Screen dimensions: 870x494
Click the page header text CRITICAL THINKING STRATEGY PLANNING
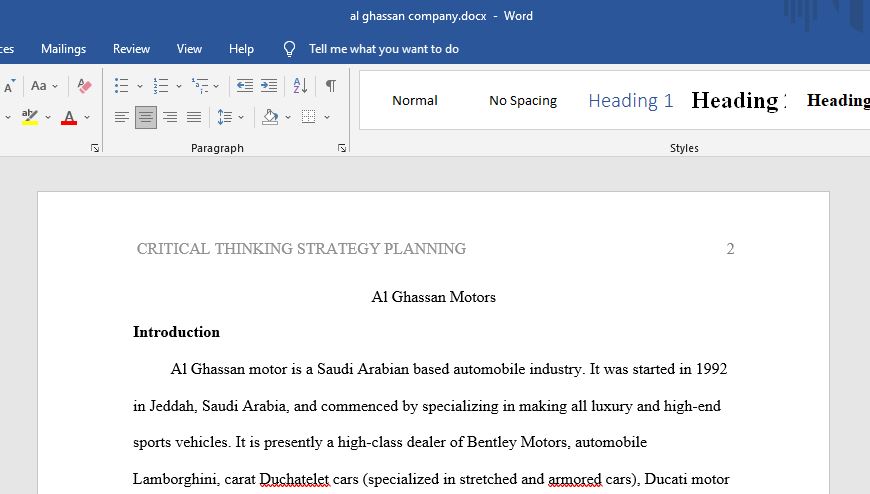301,249
